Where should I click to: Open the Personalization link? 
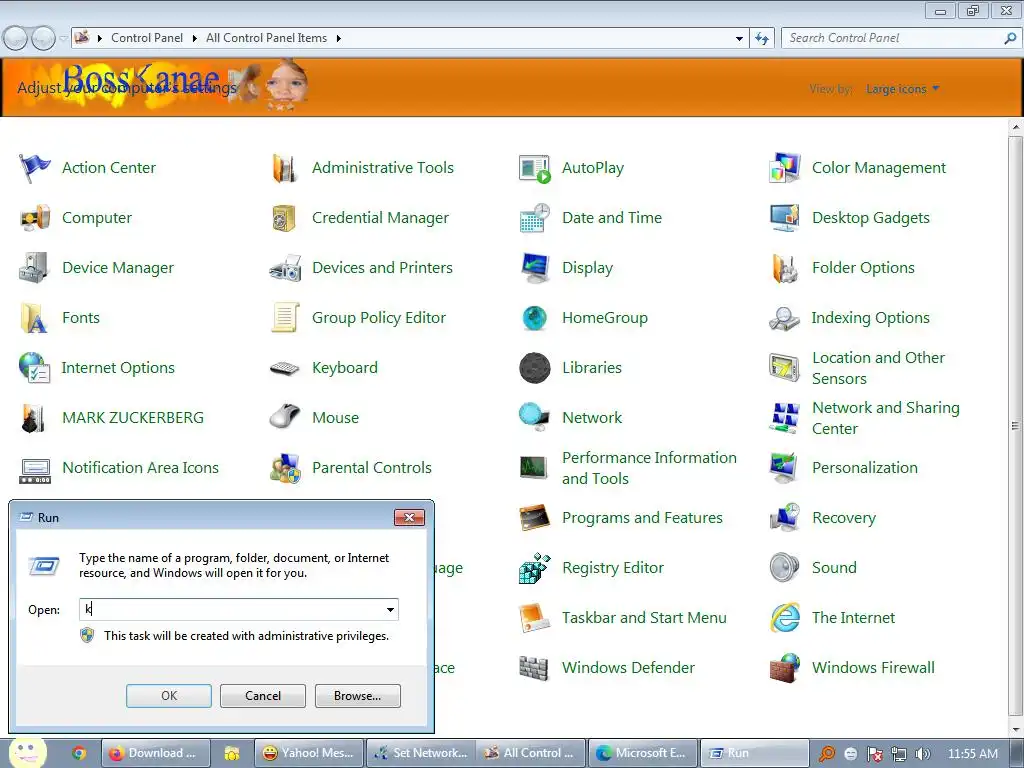[865, 468]
